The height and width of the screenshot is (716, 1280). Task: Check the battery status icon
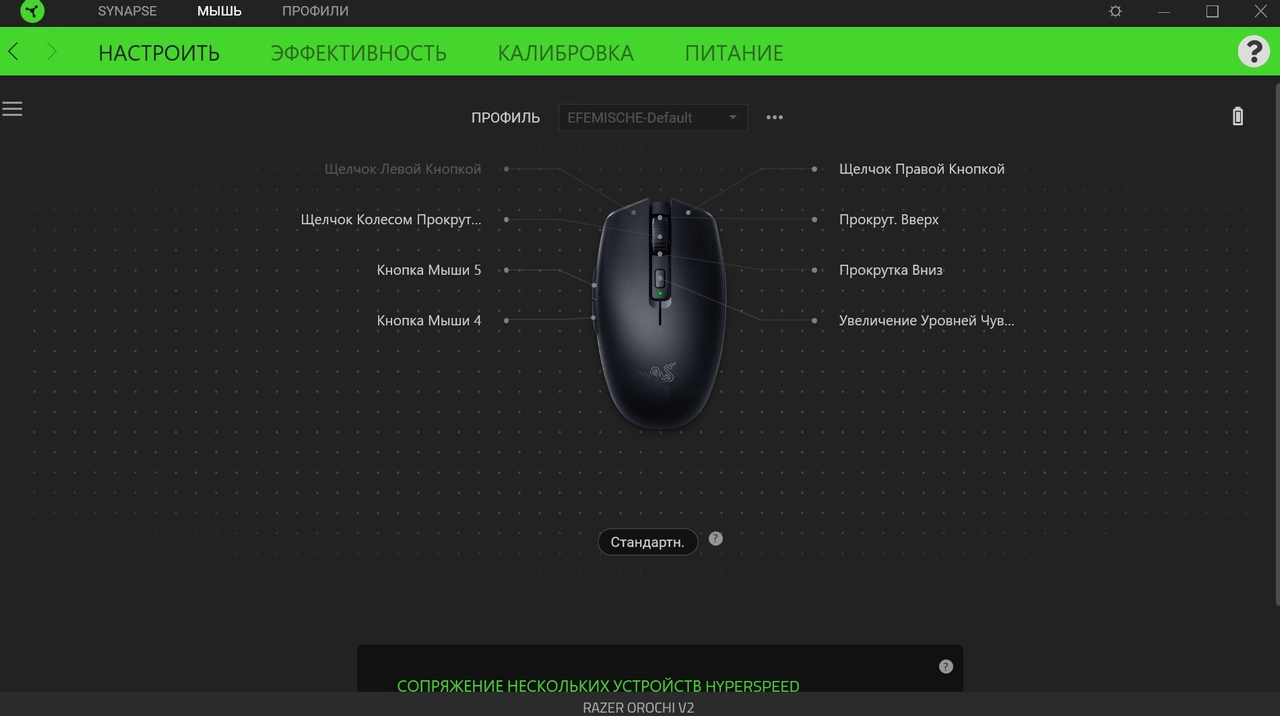(1238, 116)
